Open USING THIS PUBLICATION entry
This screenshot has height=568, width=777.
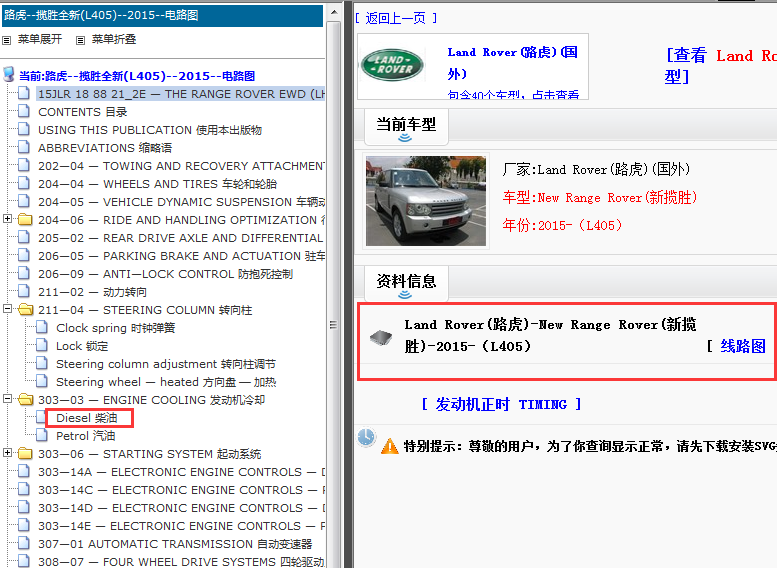(150, 130)
